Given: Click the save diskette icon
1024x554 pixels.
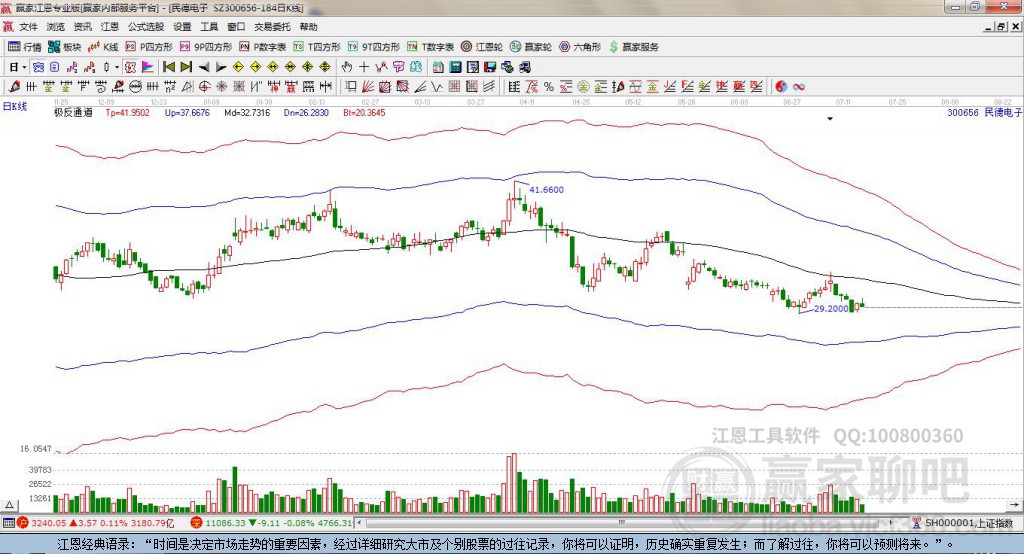Looking at the screenshot, I should [x=490, y=67].
